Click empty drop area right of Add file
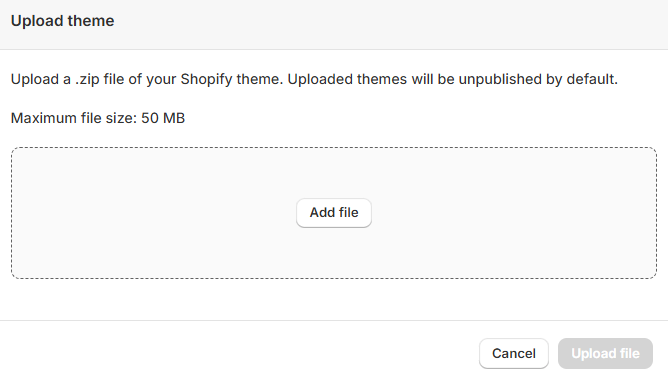The image size is (668, 386). (511, 213)
